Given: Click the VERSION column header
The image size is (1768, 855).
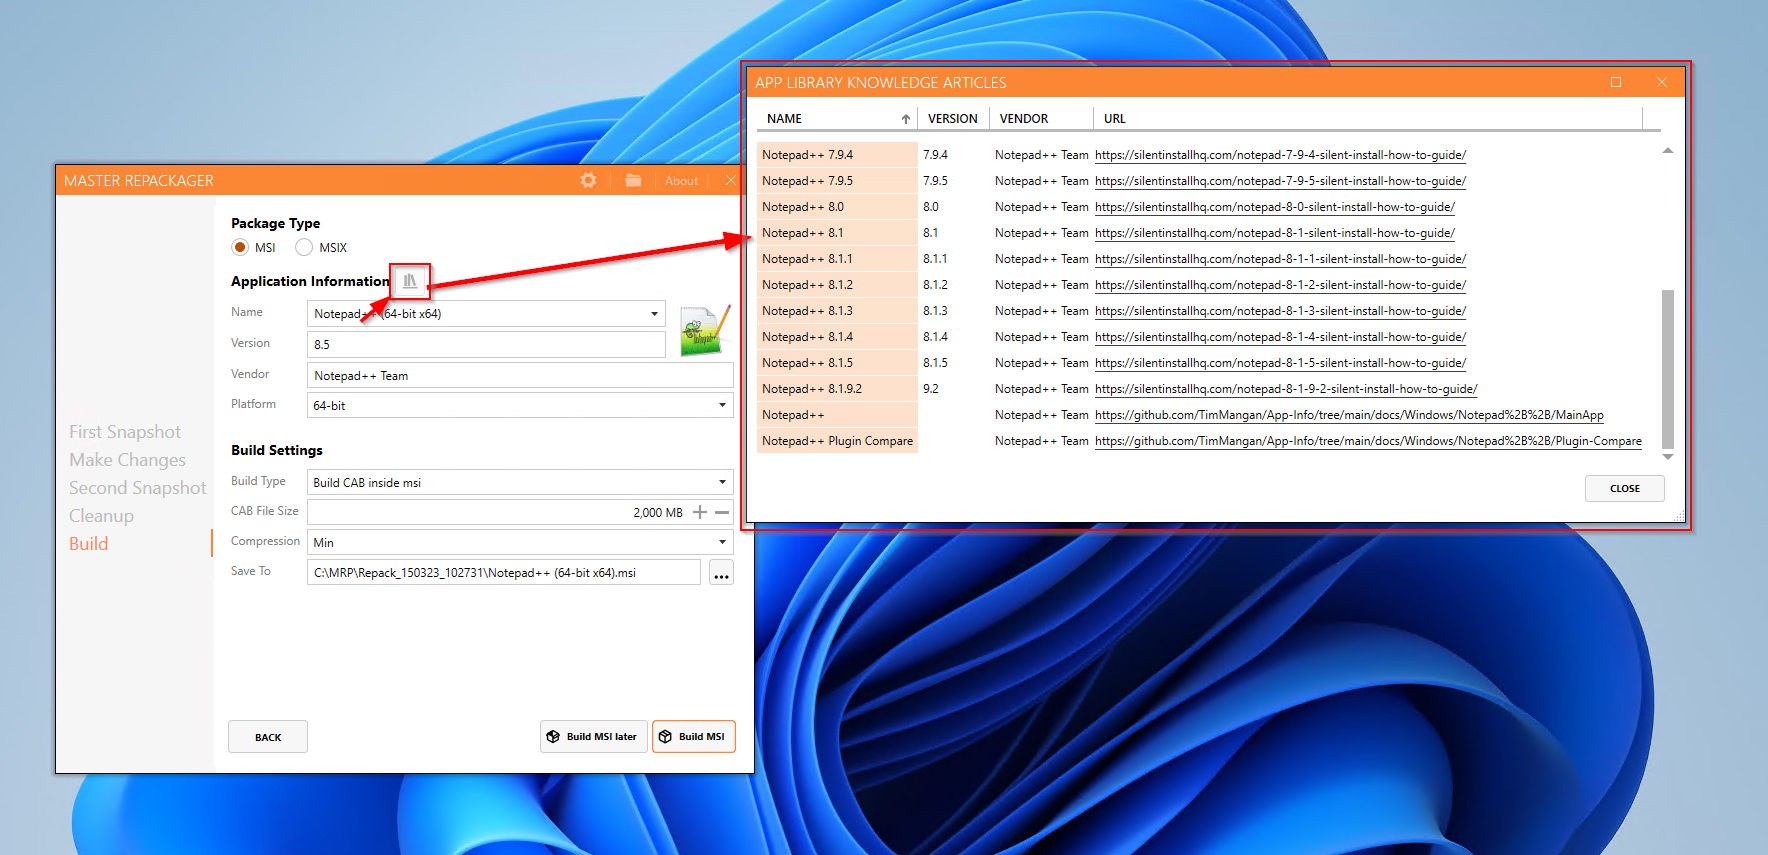Looking at the screenshot, I should pyautogui.click(x=953, y=119).
